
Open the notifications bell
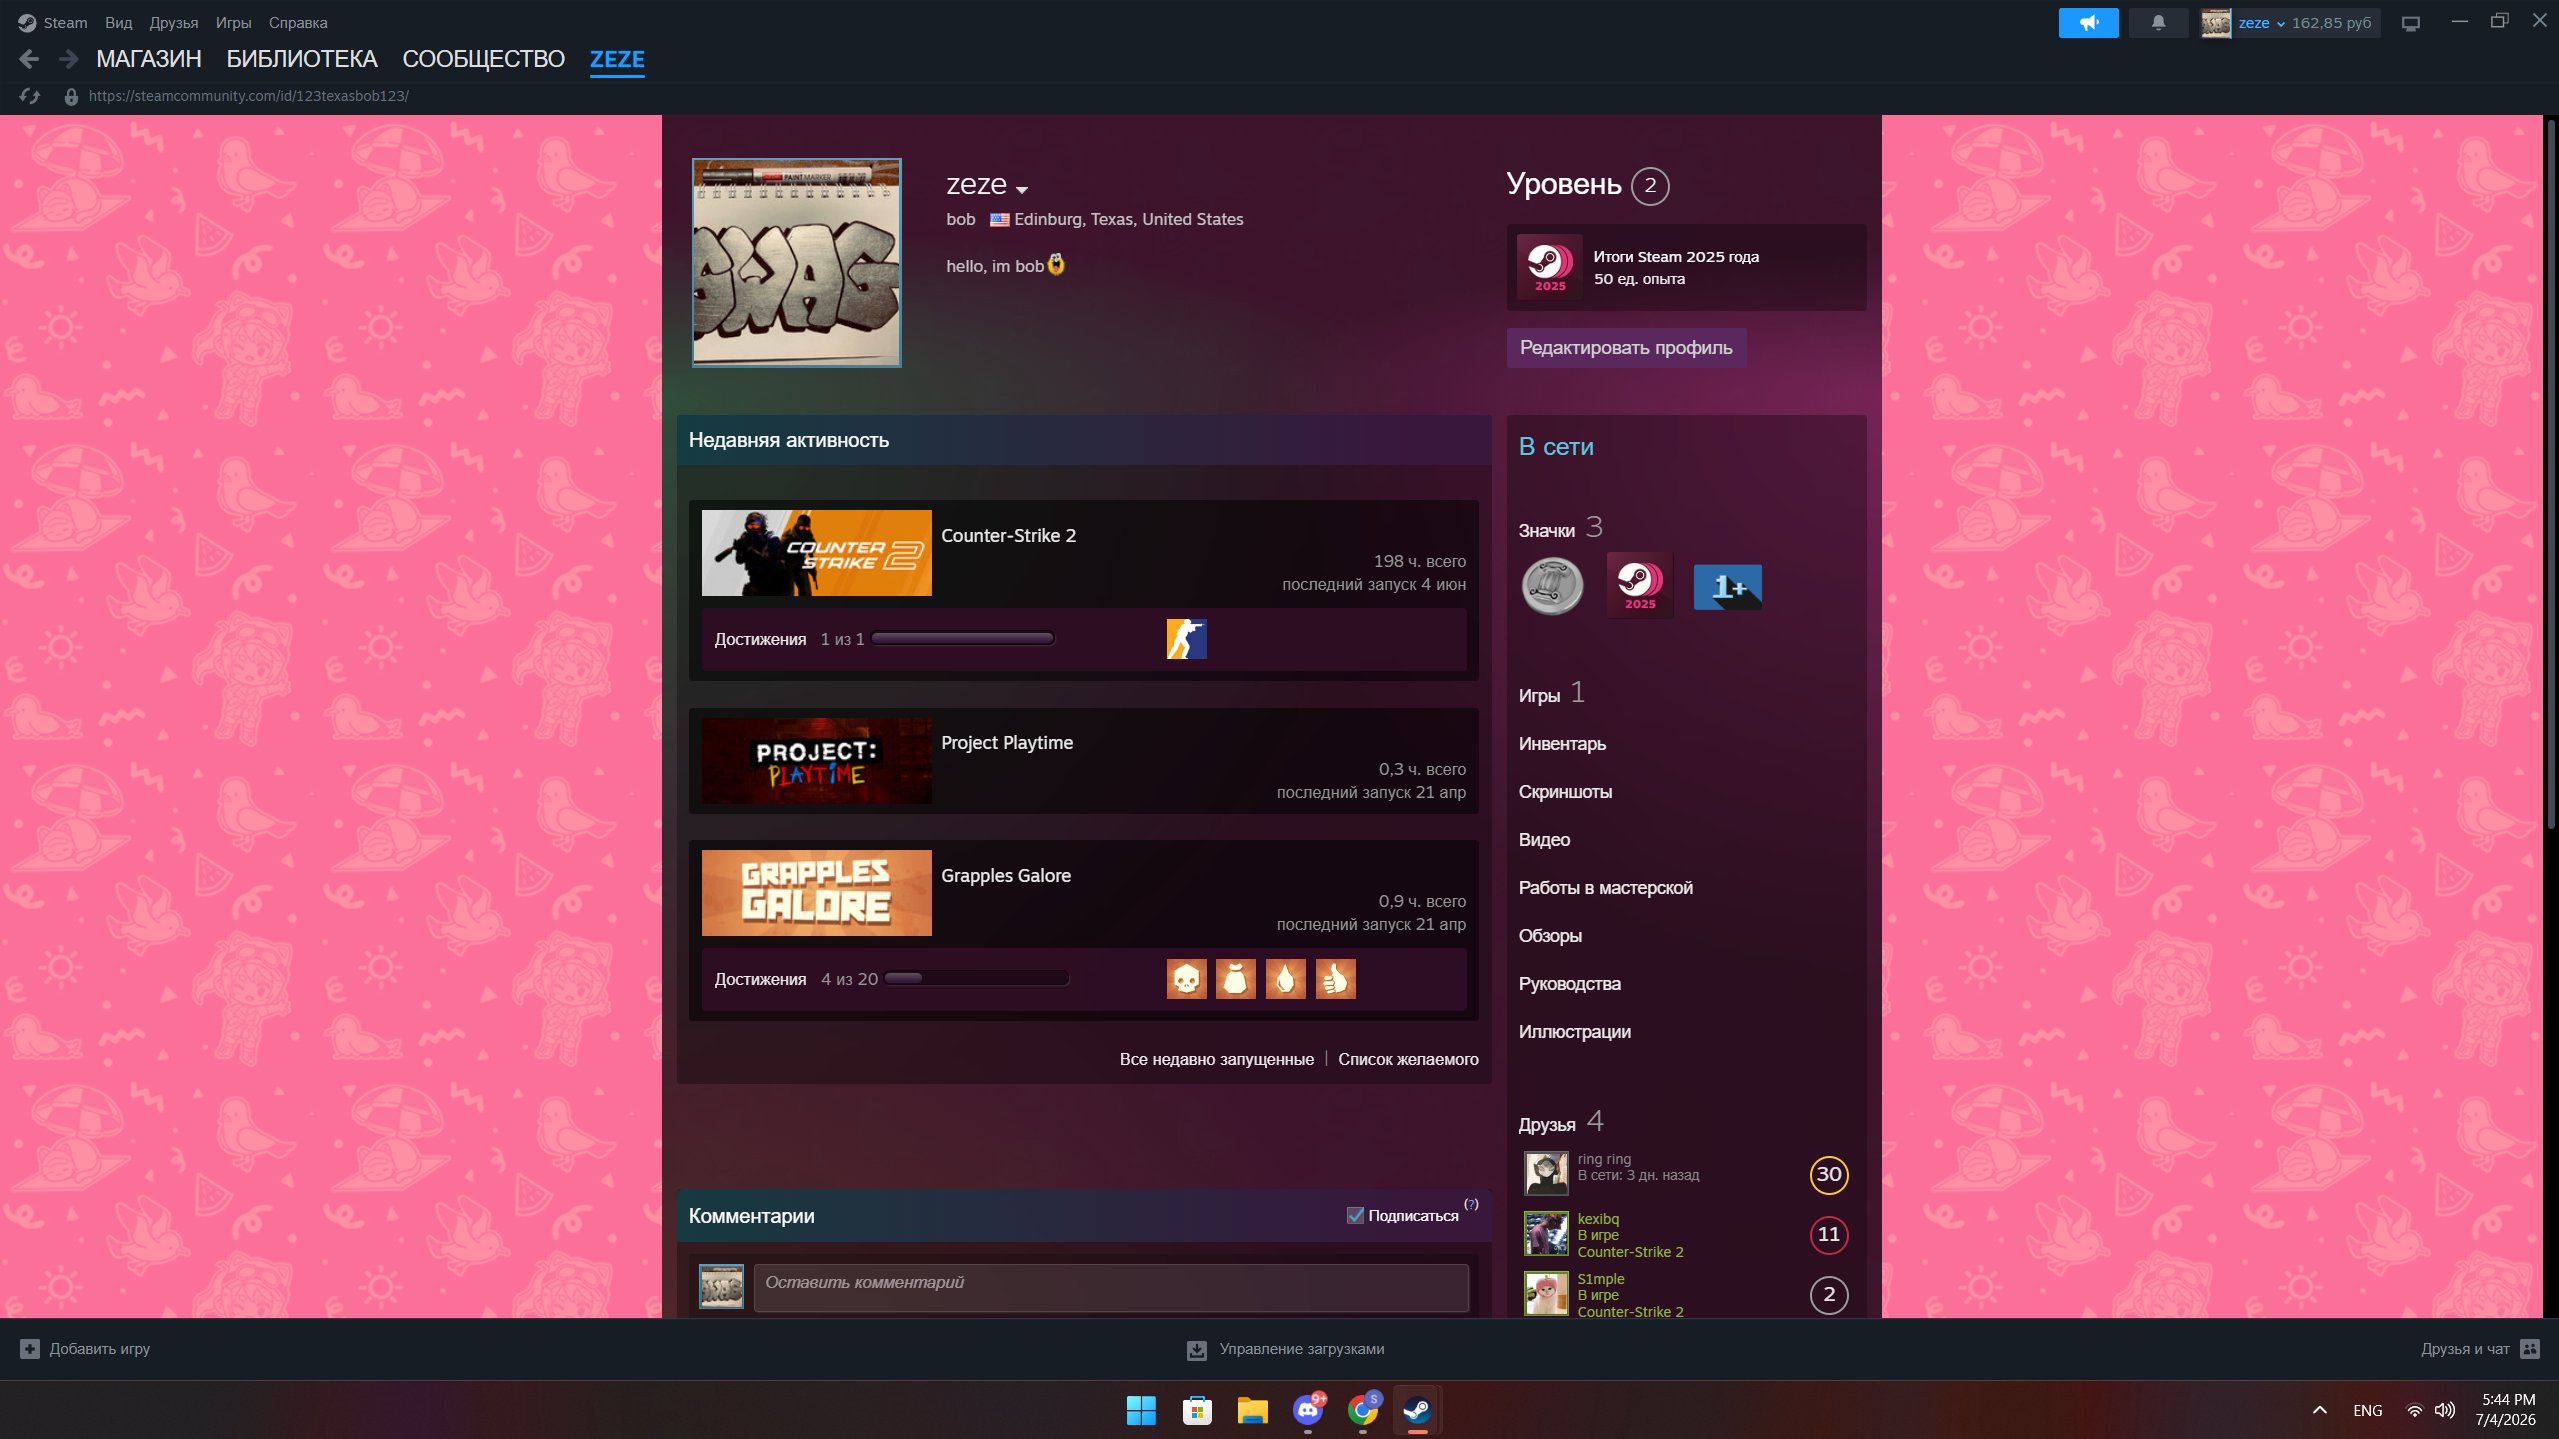2158,22
